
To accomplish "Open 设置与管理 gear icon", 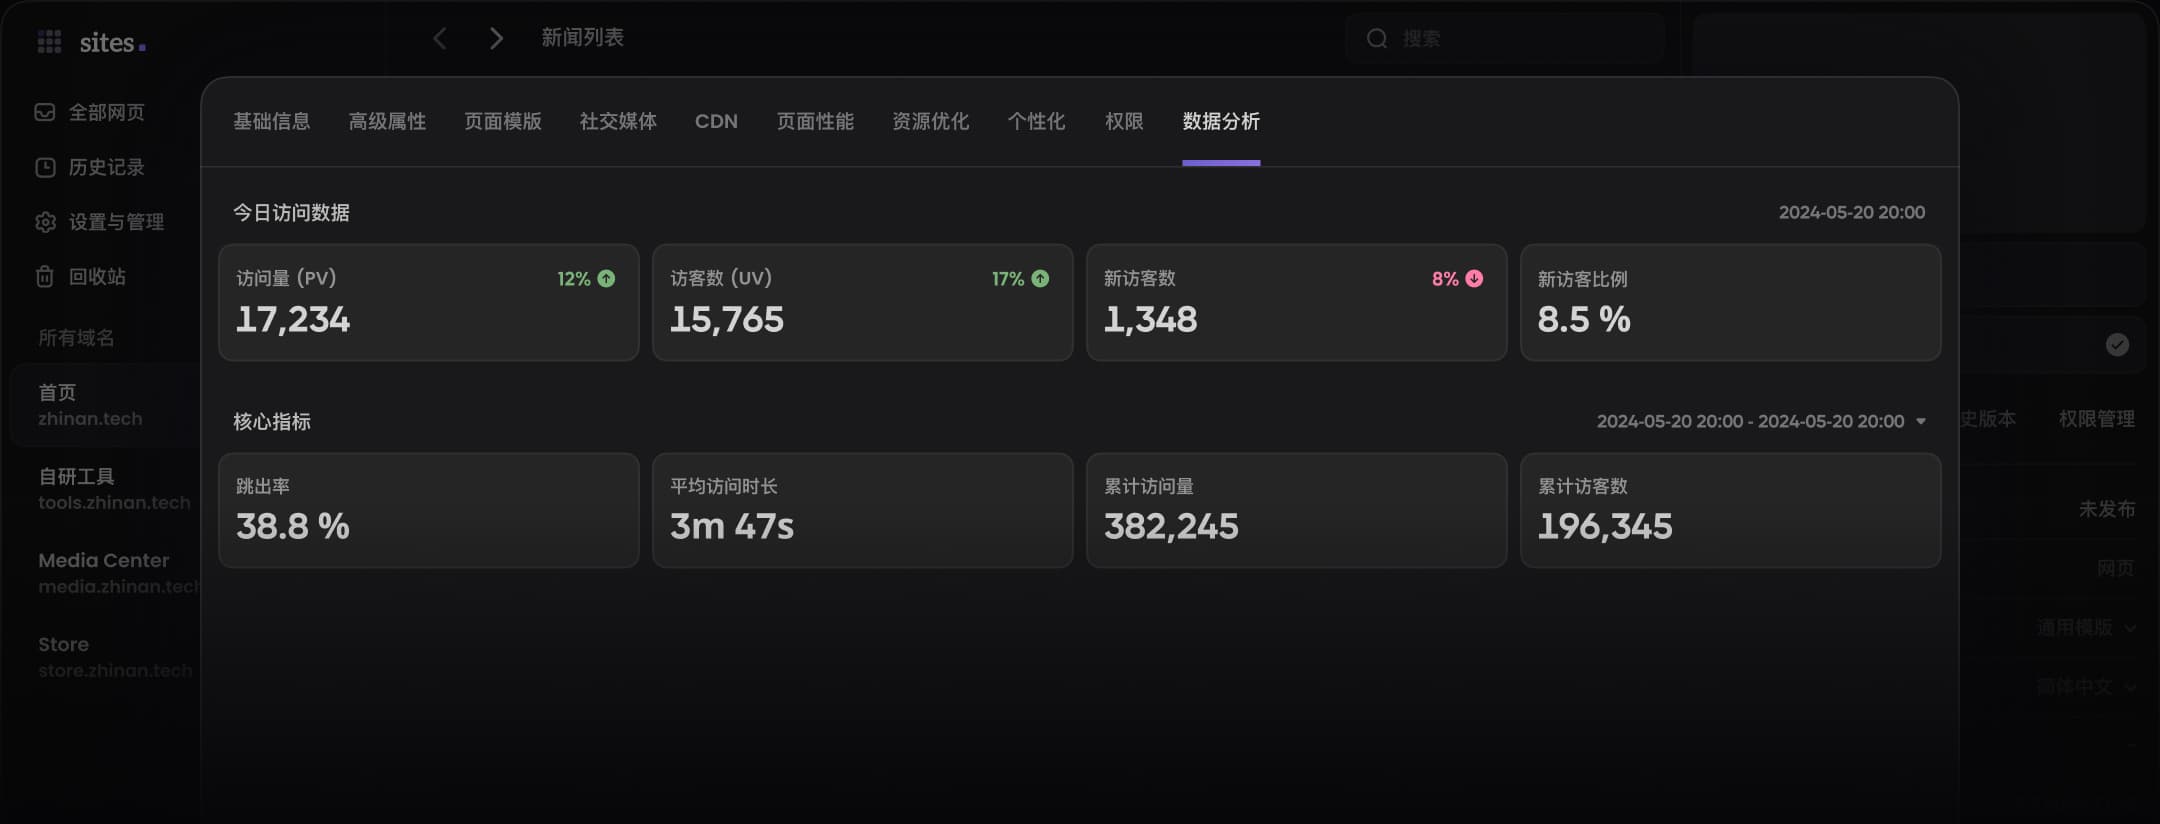I will click(x=45, y=222).
